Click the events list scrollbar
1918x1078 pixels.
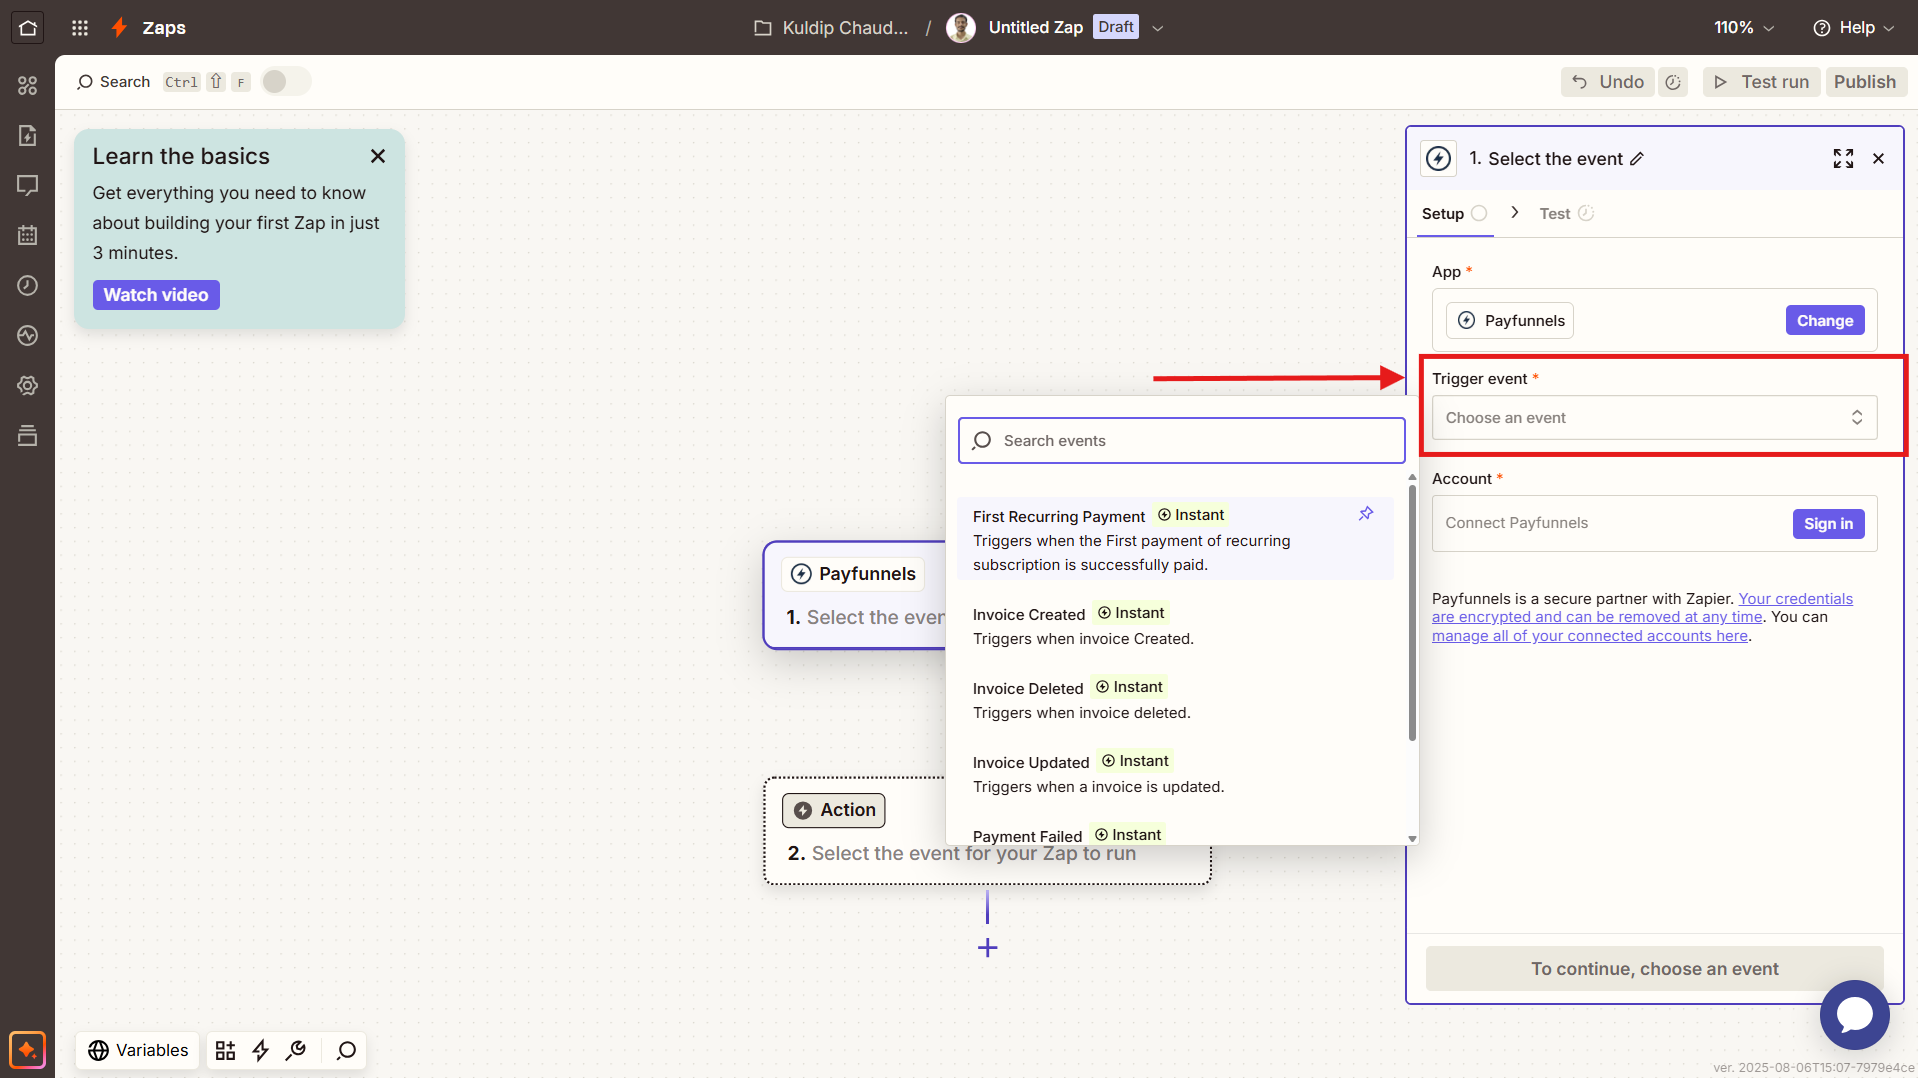pyautogui.click(x=1412, y=613)
